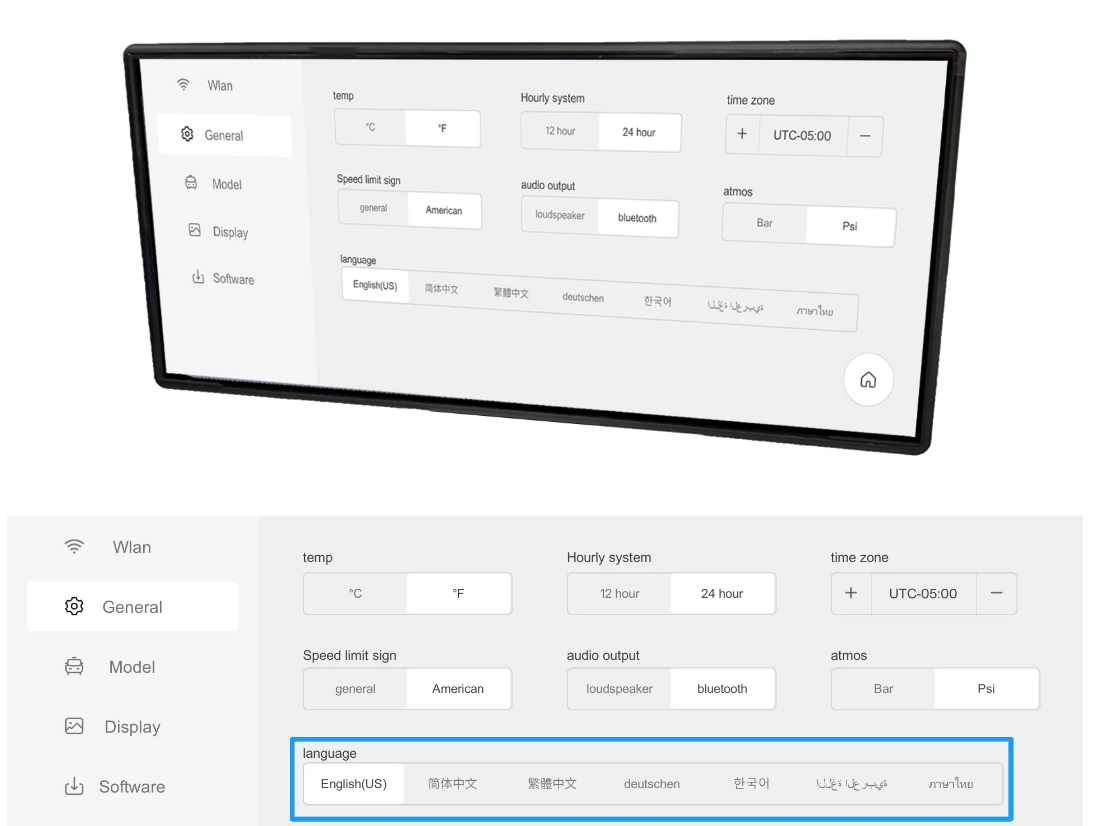This screenshot has width=1093, height=826.
Task: Click the Software download icon on the tilted device
Action: pos(198,277)
